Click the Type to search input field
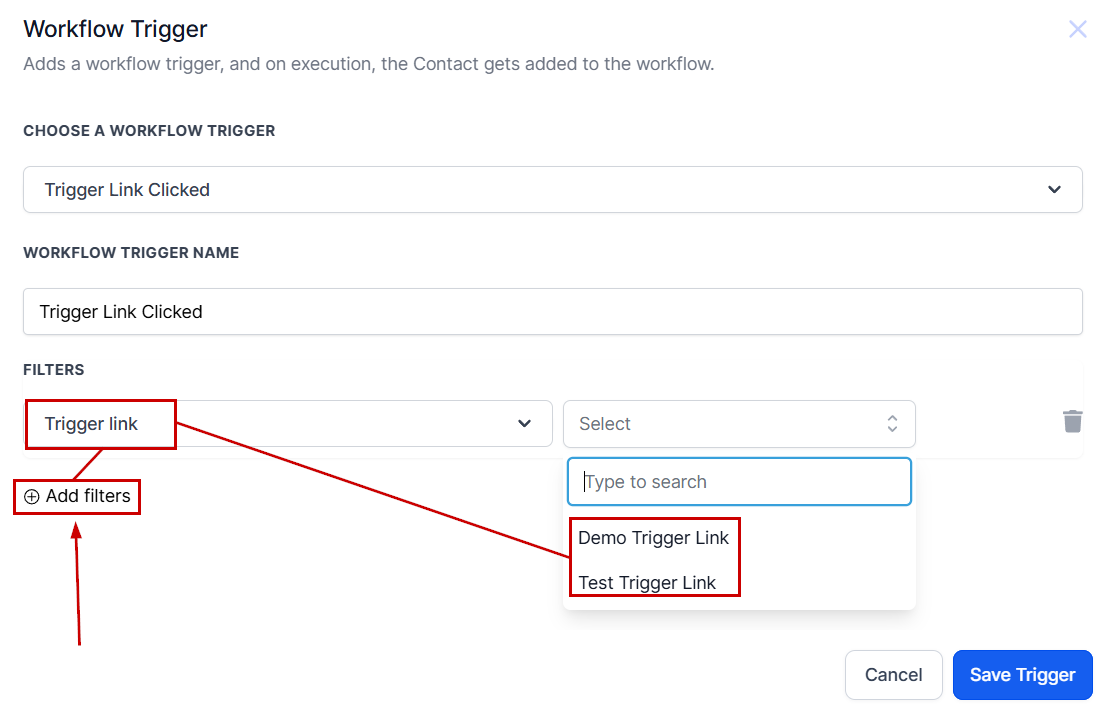 (x=740, y=481)
